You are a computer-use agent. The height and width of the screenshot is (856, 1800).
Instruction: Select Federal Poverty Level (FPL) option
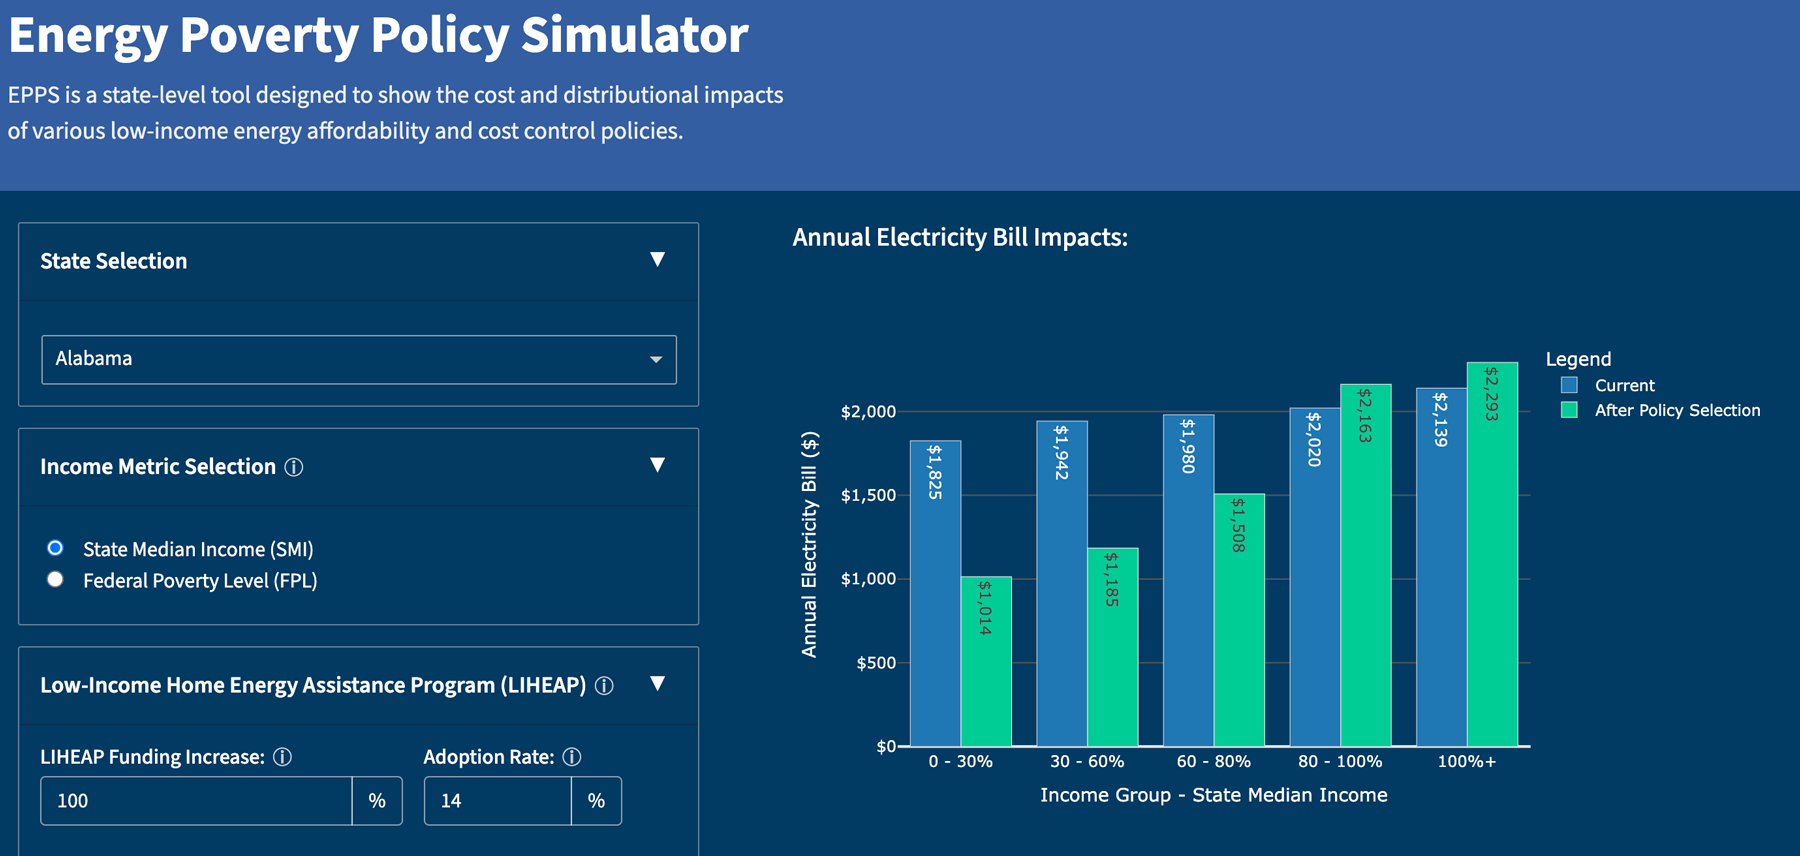(56, 580)
